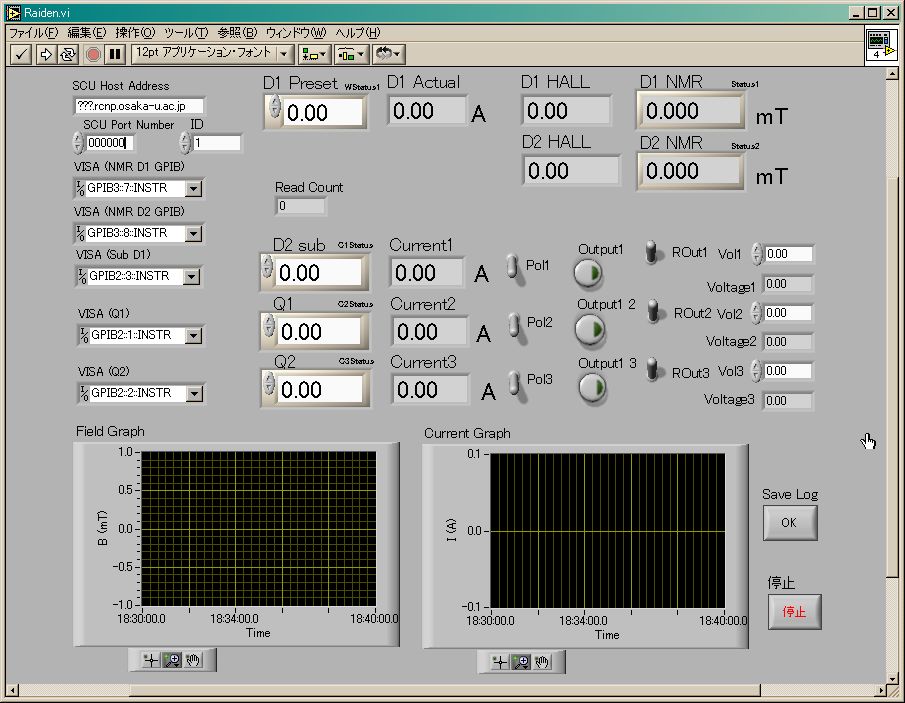Click the VI connector icon at top right
The image size is (905, 703).
(880, 45)
